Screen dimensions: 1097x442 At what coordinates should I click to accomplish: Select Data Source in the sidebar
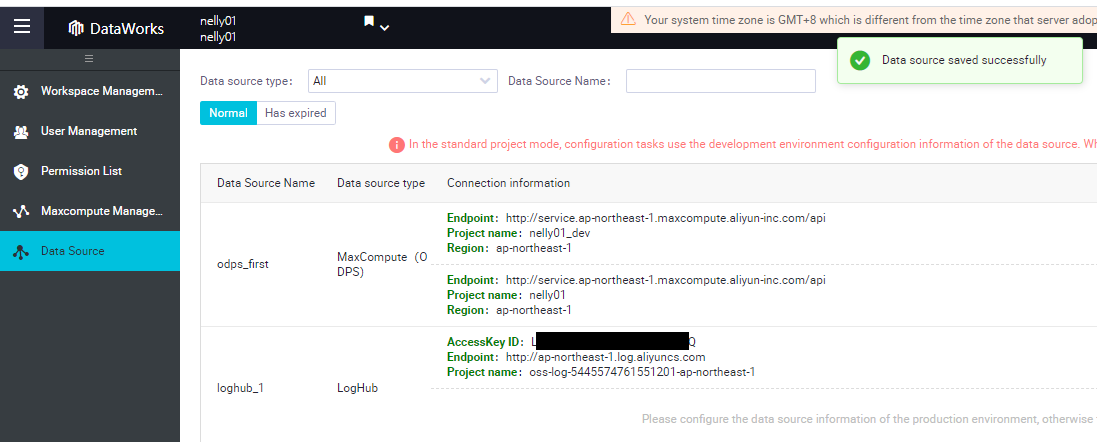(x=90, y=251)
